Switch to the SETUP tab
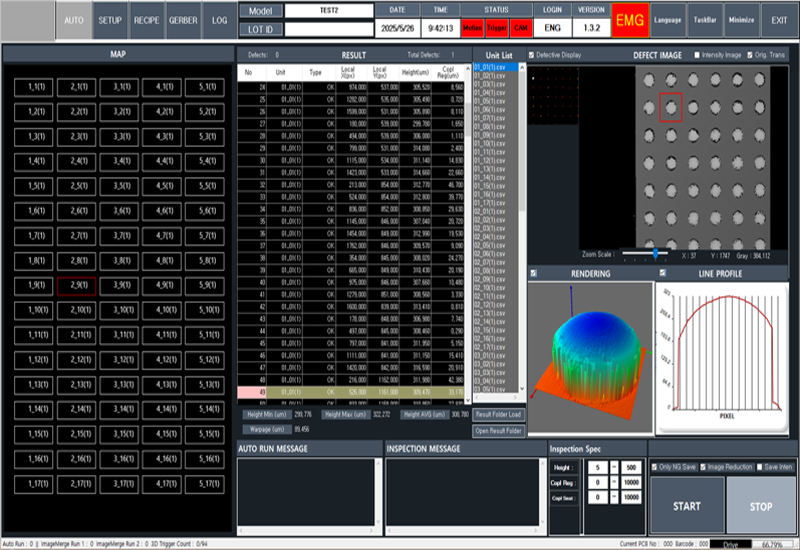 [109, 19]
